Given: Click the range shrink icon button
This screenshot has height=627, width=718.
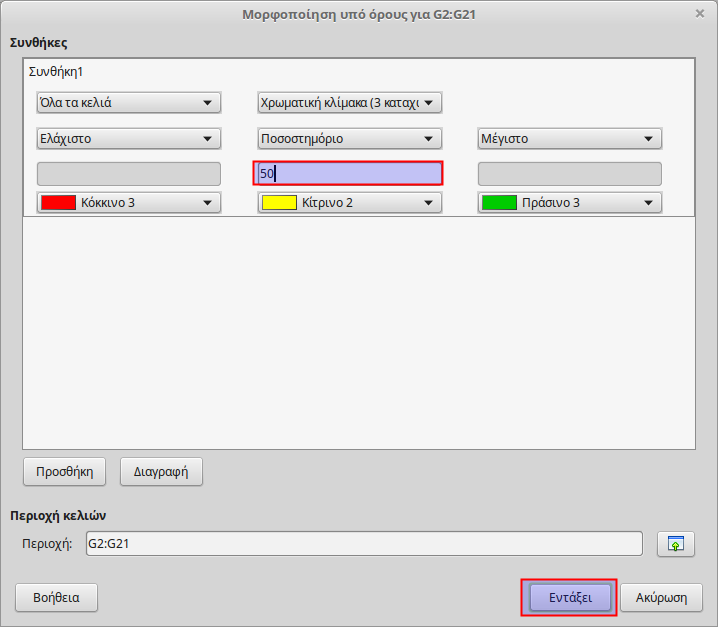Looking at the screenshot, I should tap(675, 544).
